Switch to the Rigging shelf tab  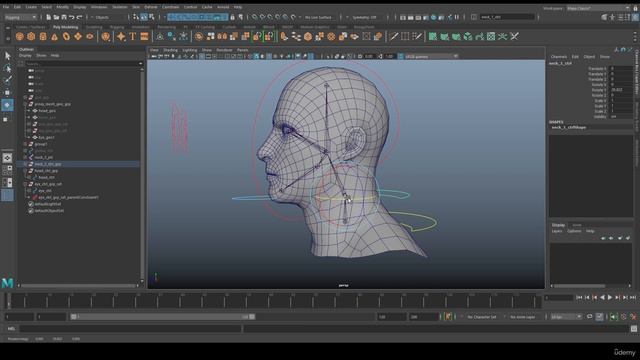pyautogui.click(x=117, y=27)
